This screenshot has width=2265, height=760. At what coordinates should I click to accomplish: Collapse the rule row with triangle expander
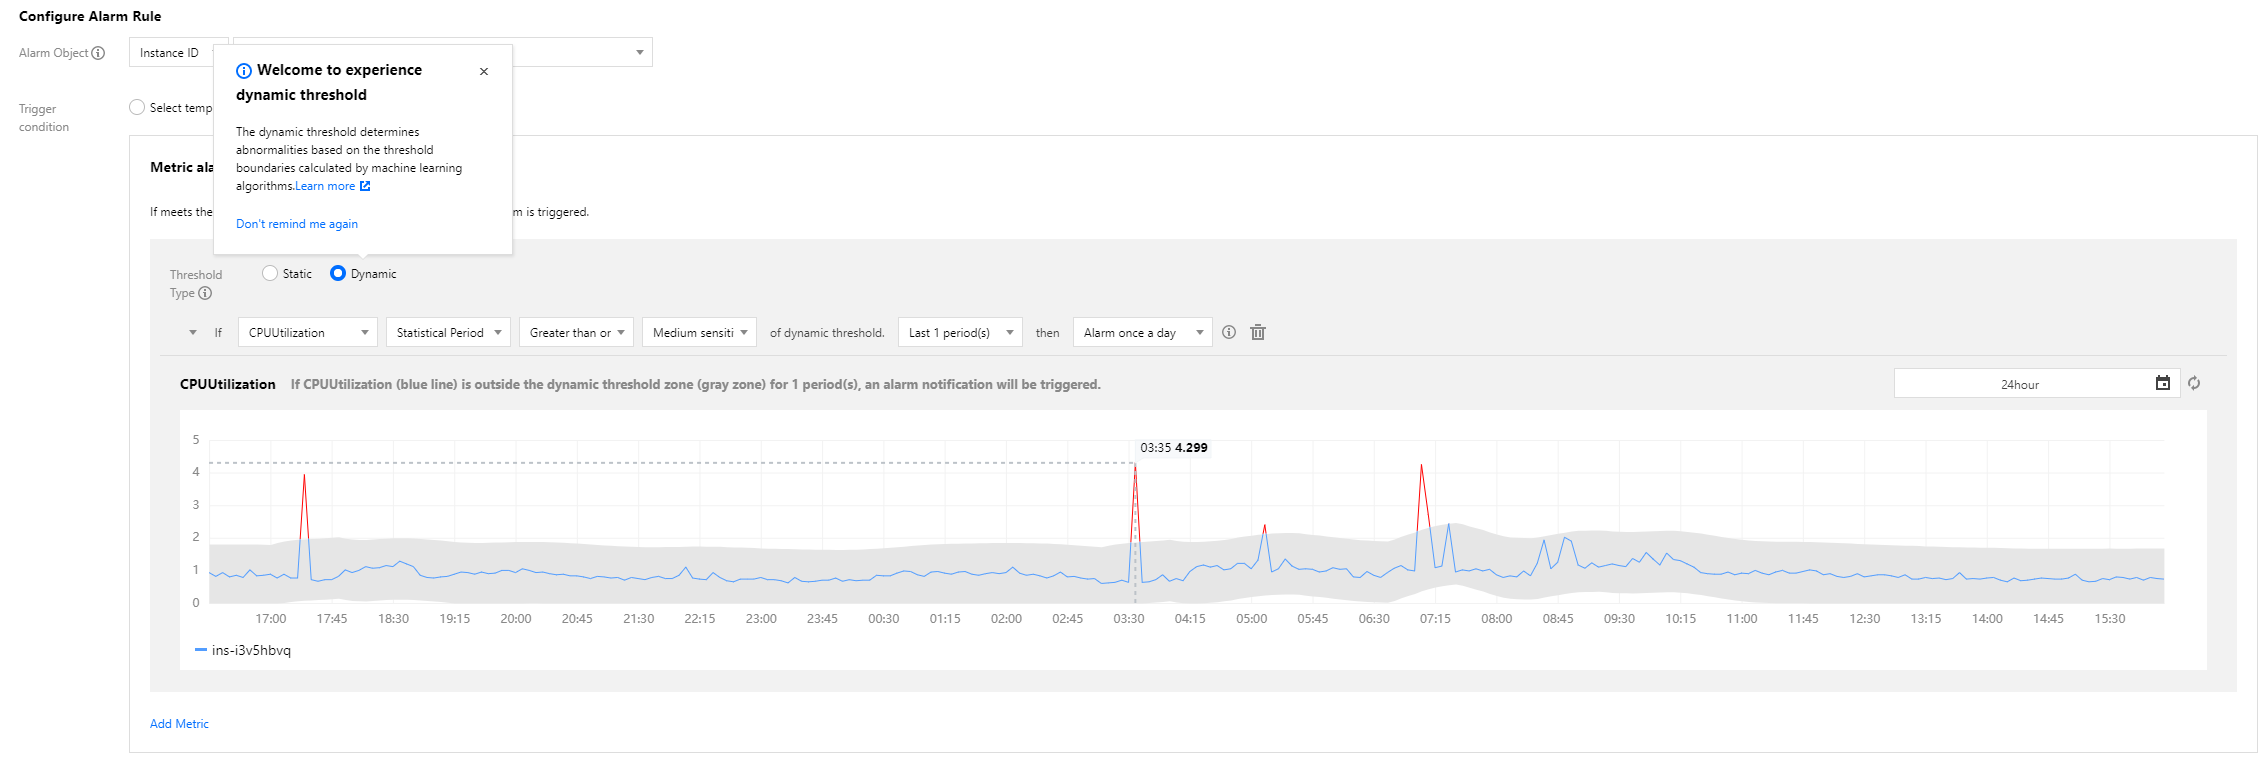[193, 333]
